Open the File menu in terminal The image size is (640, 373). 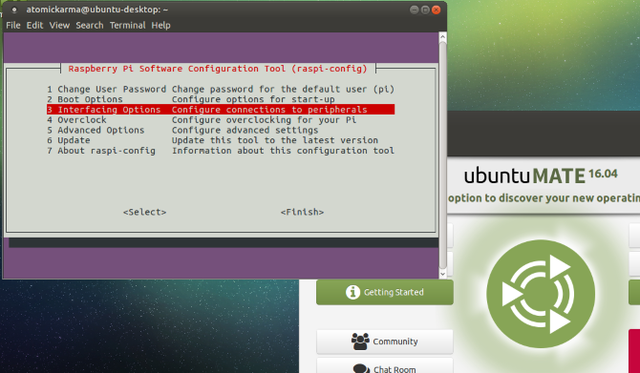13,25
